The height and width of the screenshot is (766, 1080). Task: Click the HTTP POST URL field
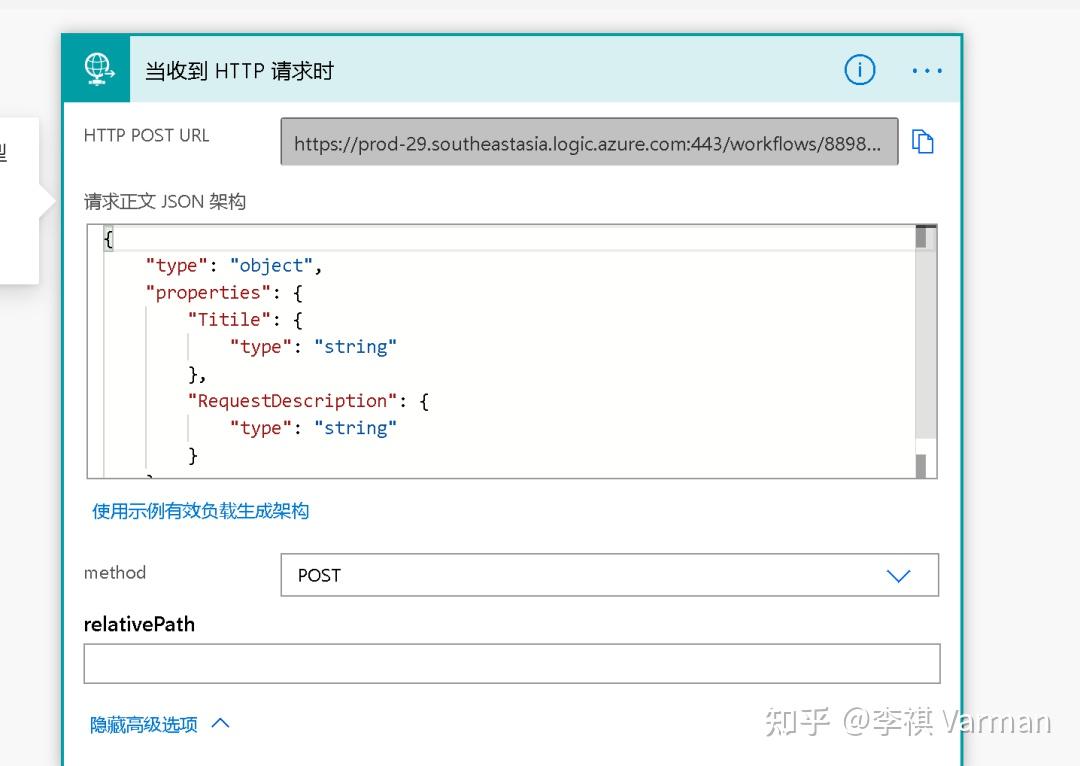coord(589,142)
